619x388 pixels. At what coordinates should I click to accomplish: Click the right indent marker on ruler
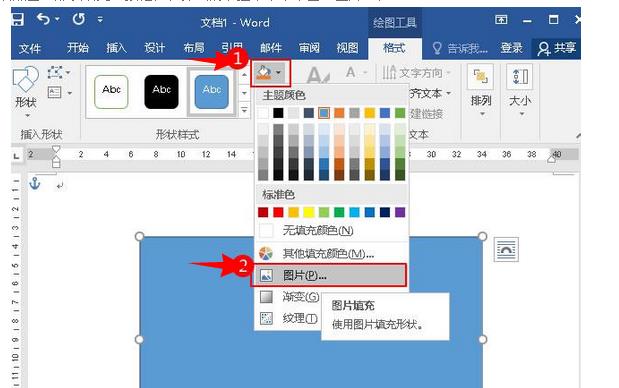point(552,159)
